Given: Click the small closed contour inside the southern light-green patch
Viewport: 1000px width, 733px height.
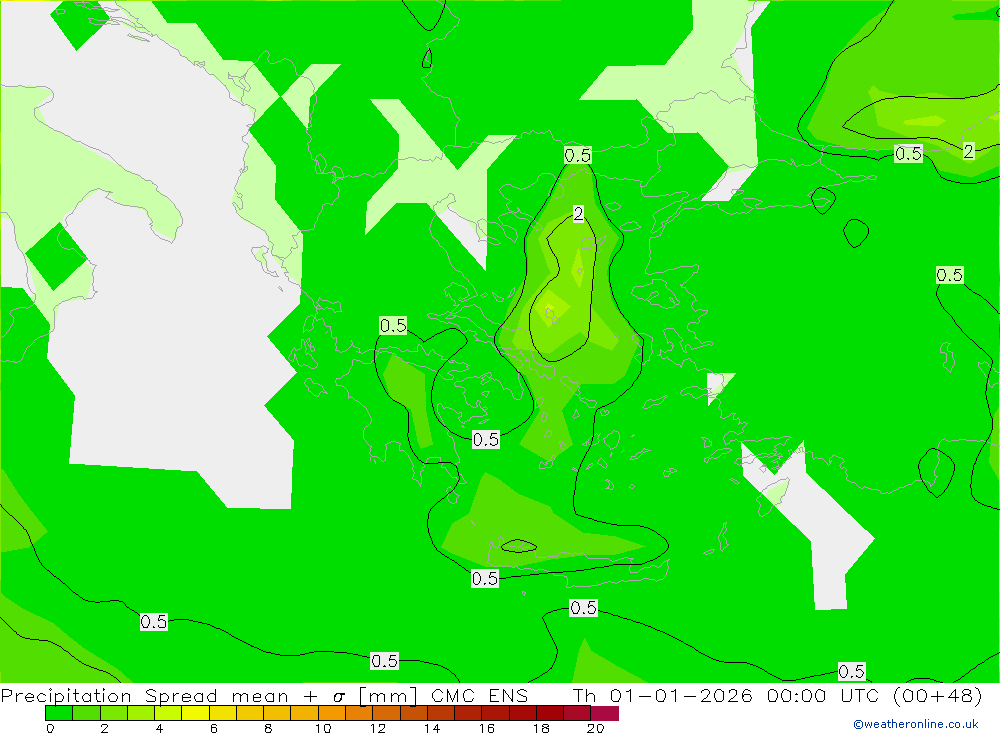Looking at the screenshot, I should point(518,546).
